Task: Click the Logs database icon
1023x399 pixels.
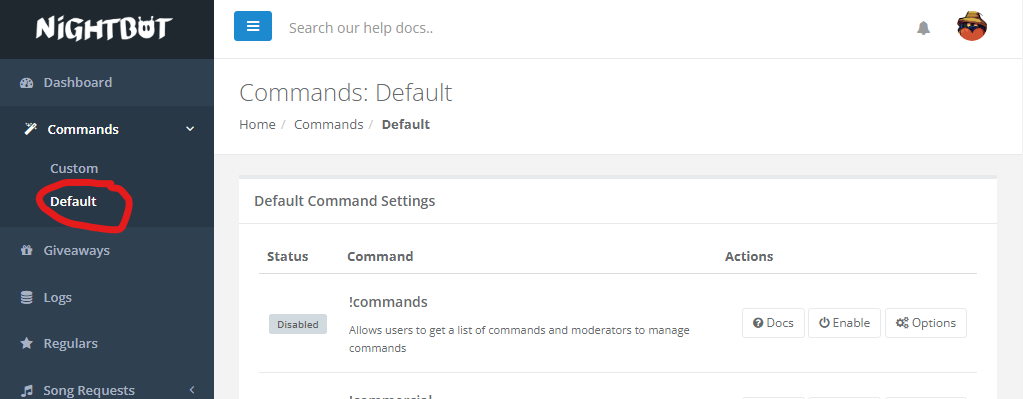Action: 27,297
